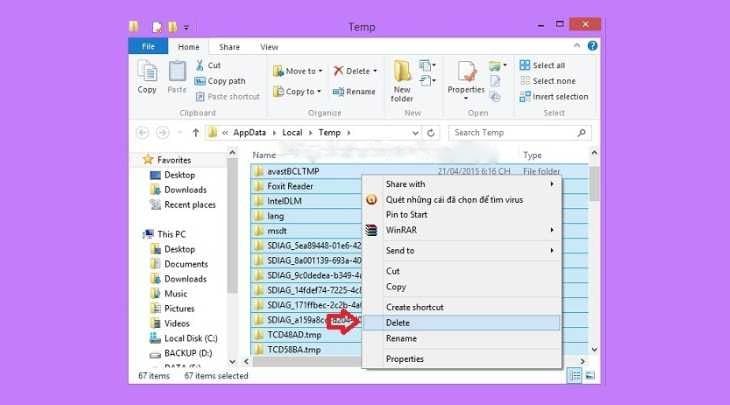
Task: Click Paste shortcut in the ribbon
Action: tap(227, 96)
